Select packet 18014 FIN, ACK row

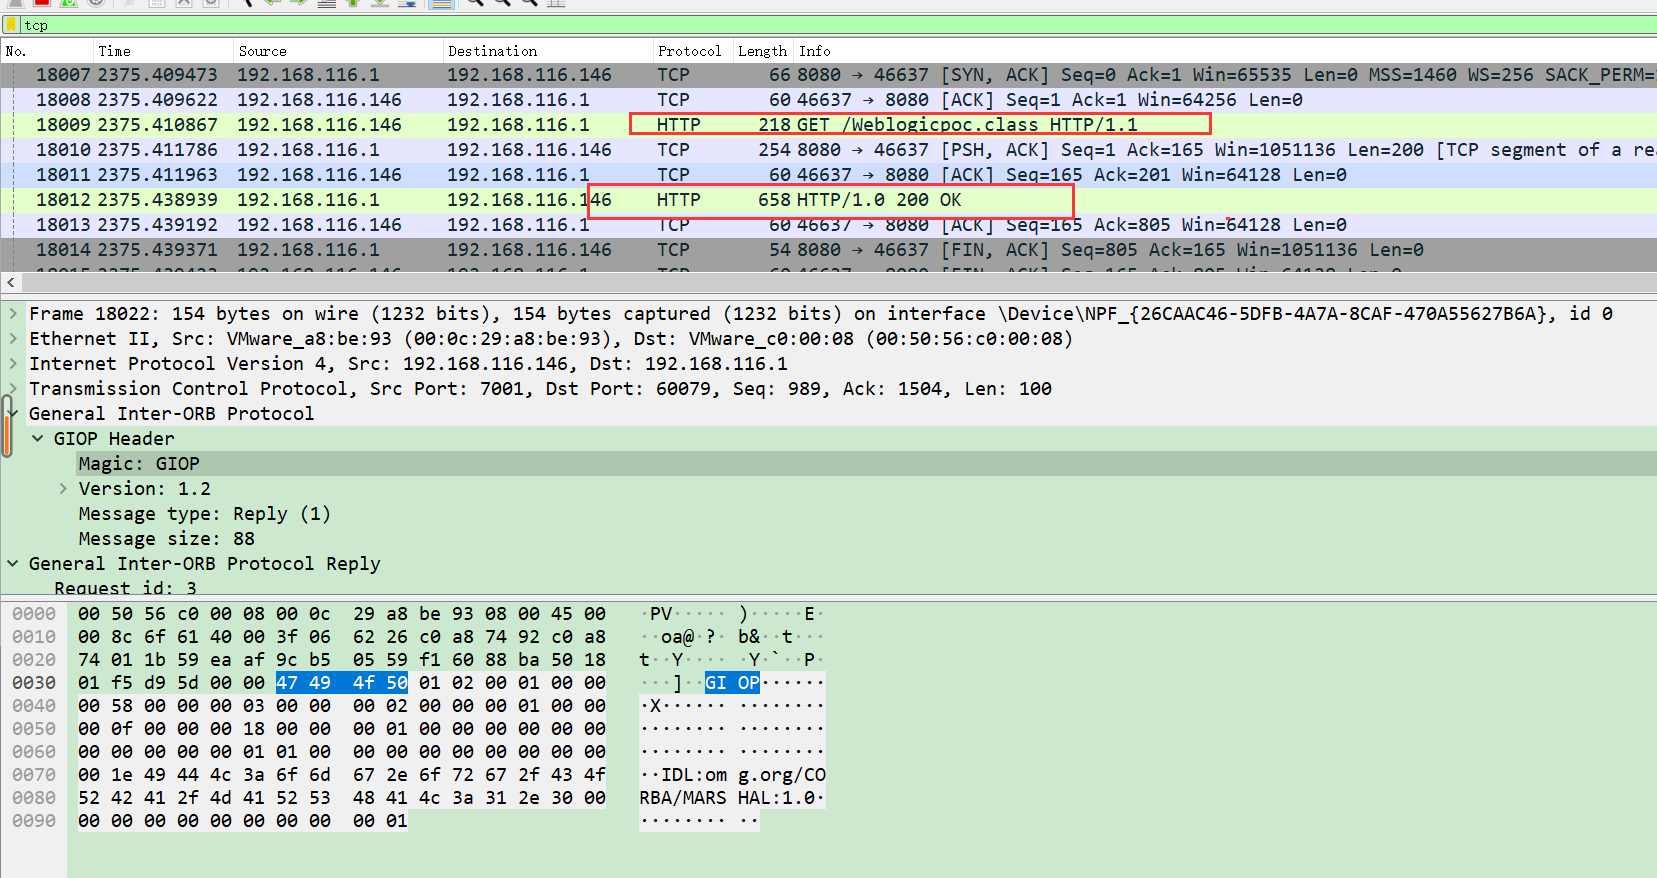tap(828, 250)
